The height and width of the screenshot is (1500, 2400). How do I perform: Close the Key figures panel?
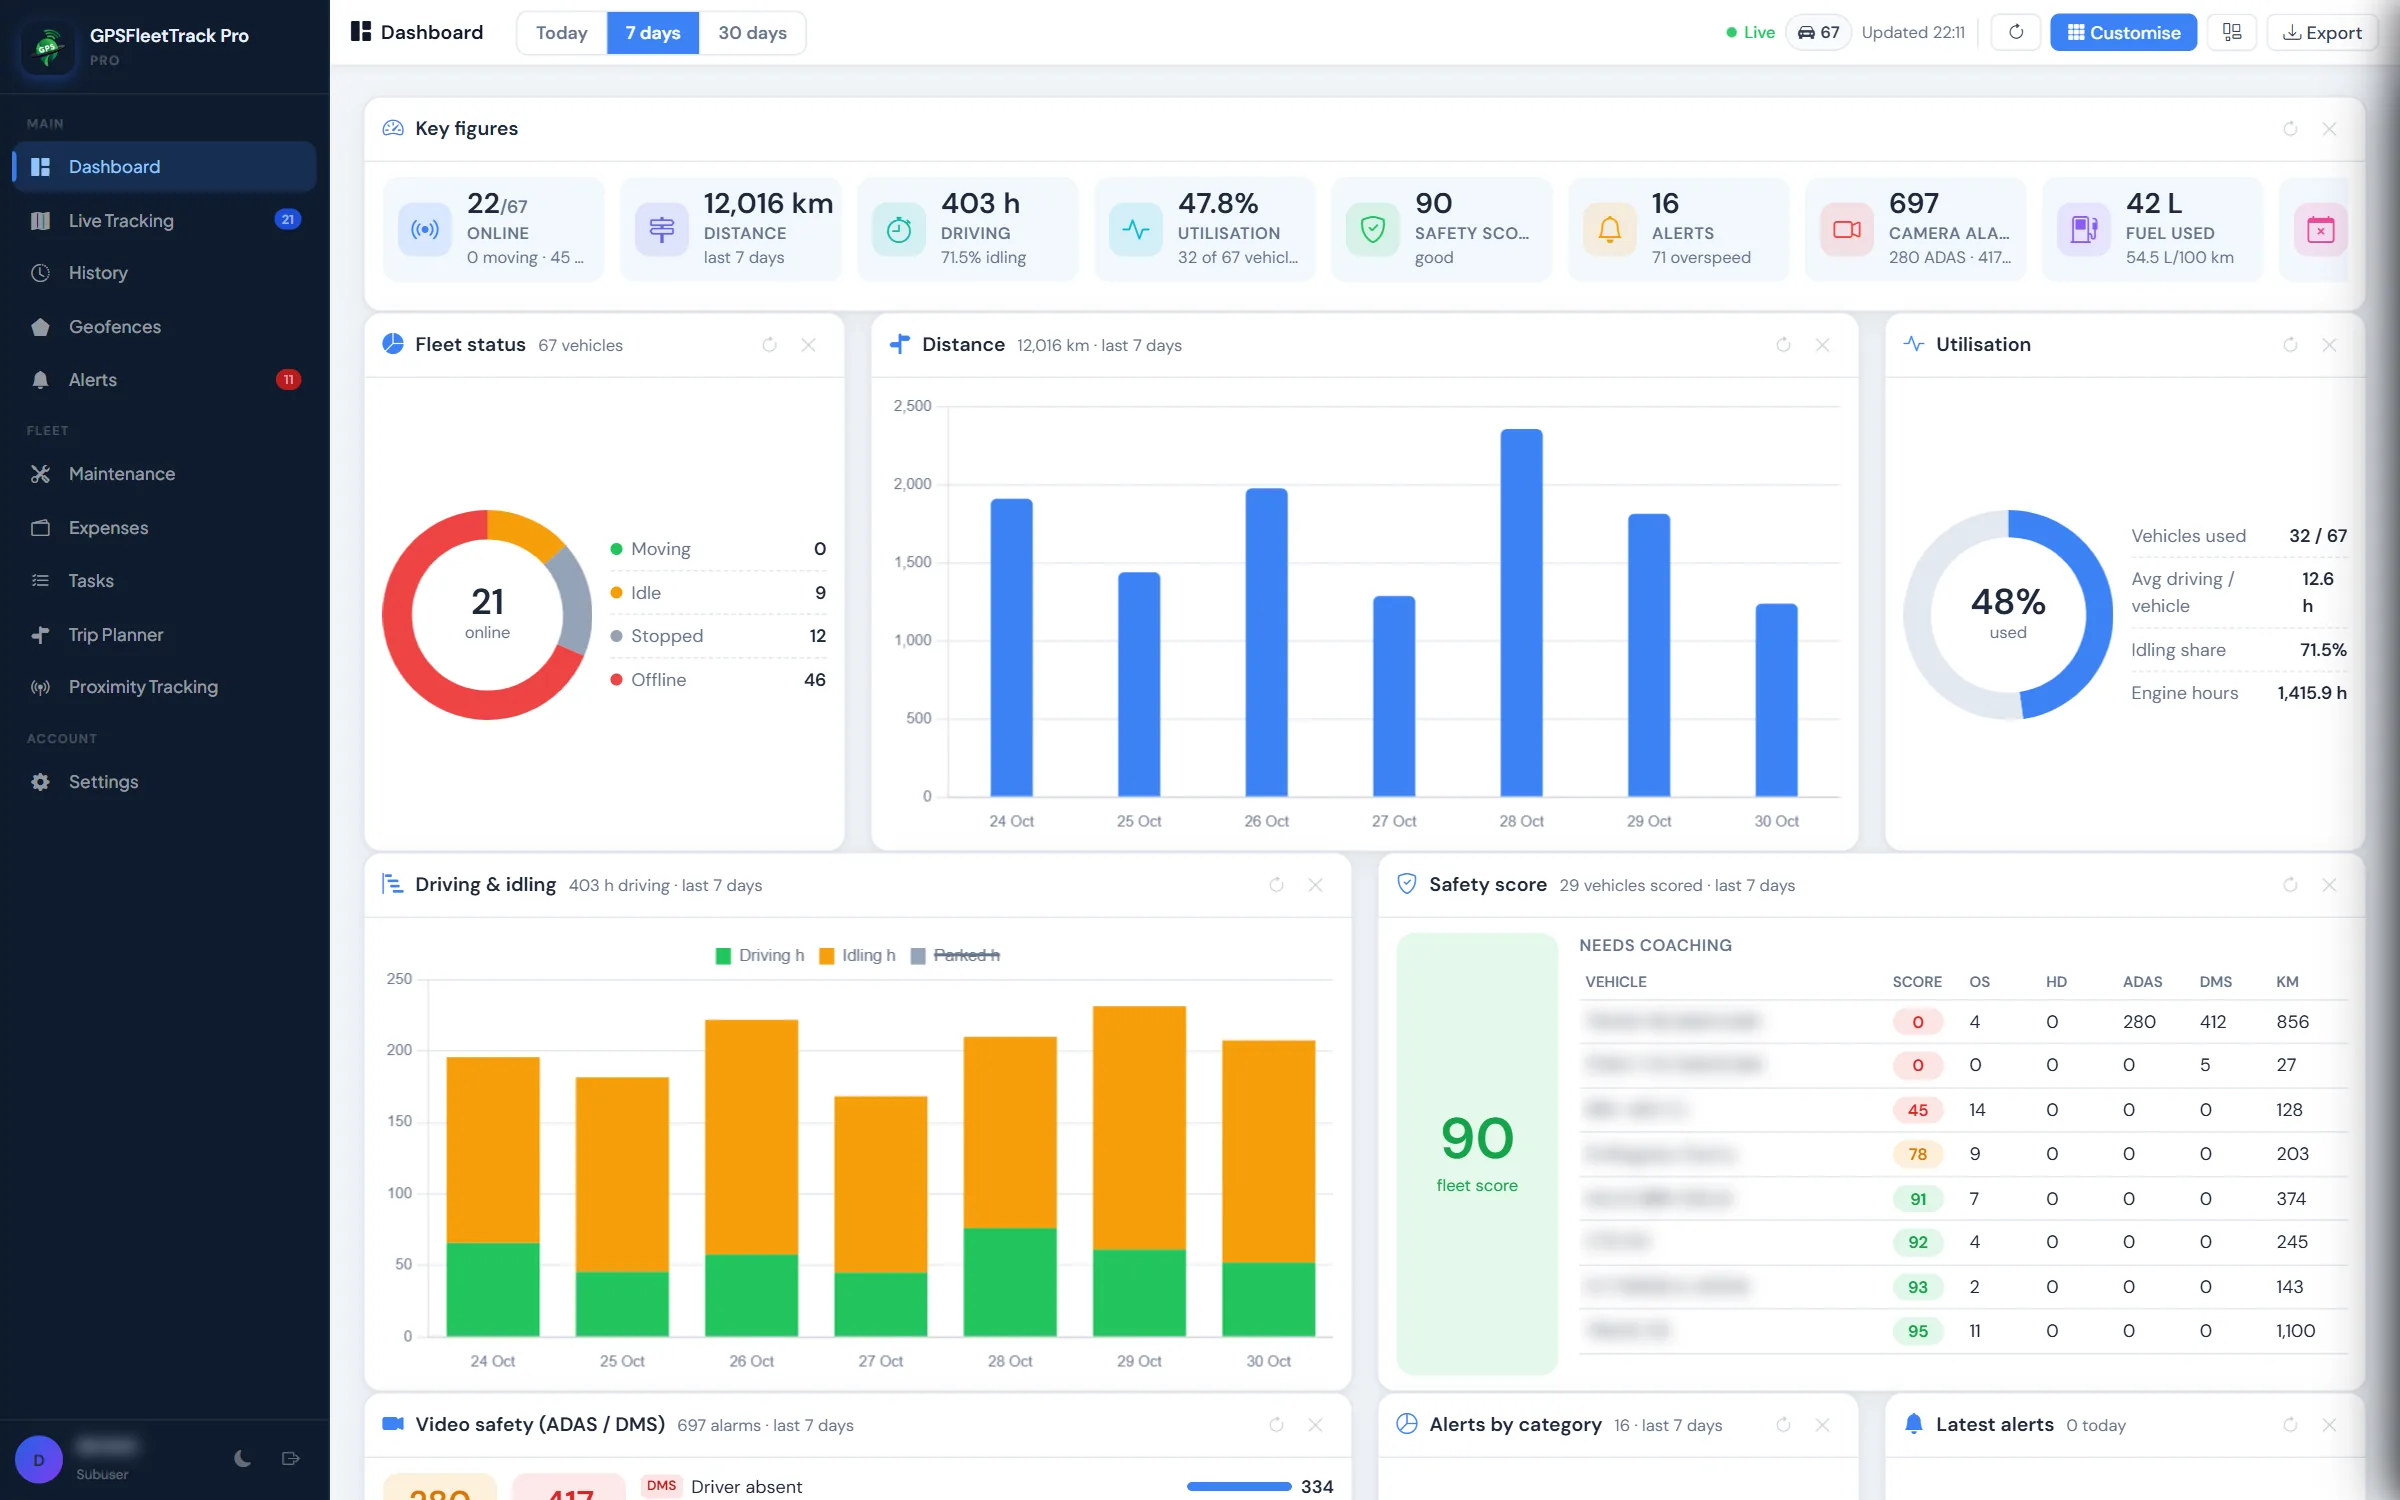pos(2330,129)
